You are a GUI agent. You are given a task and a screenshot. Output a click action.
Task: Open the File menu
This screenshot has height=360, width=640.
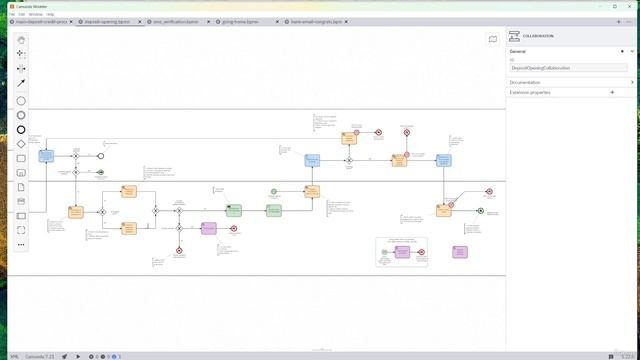[x=12, y=14]
